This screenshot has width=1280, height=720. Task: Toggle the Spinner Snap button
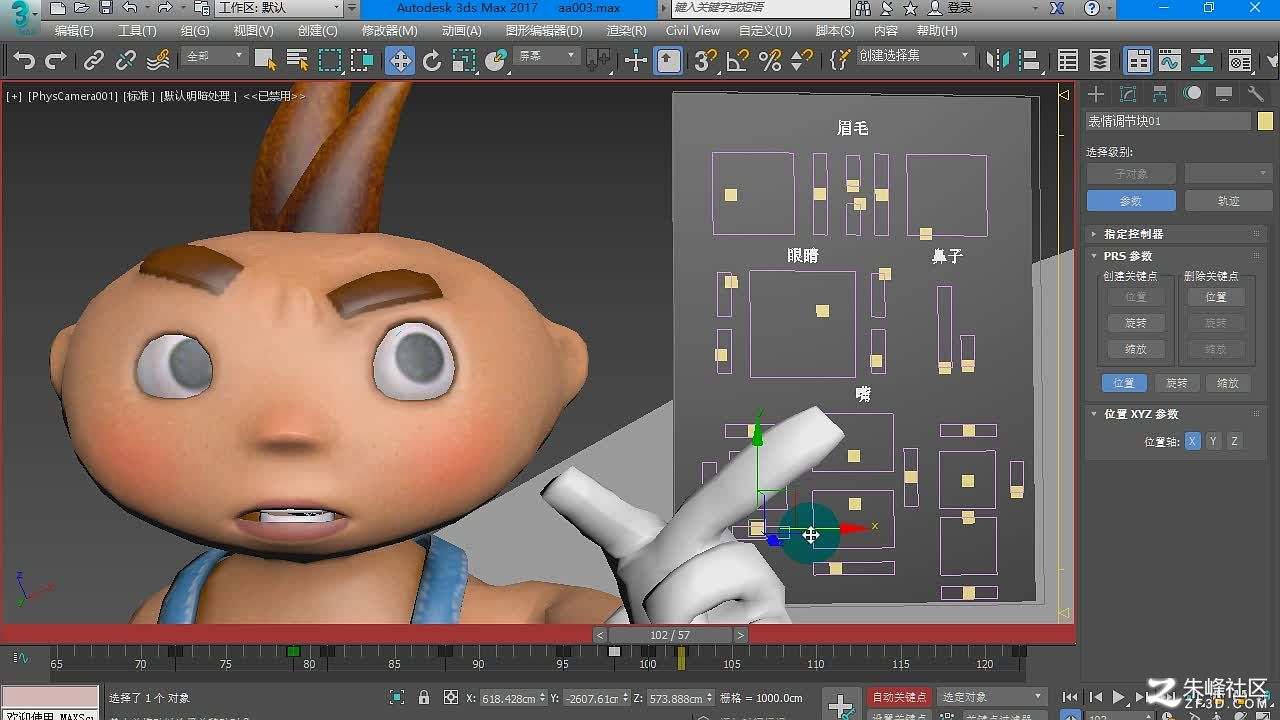point(802,61)
